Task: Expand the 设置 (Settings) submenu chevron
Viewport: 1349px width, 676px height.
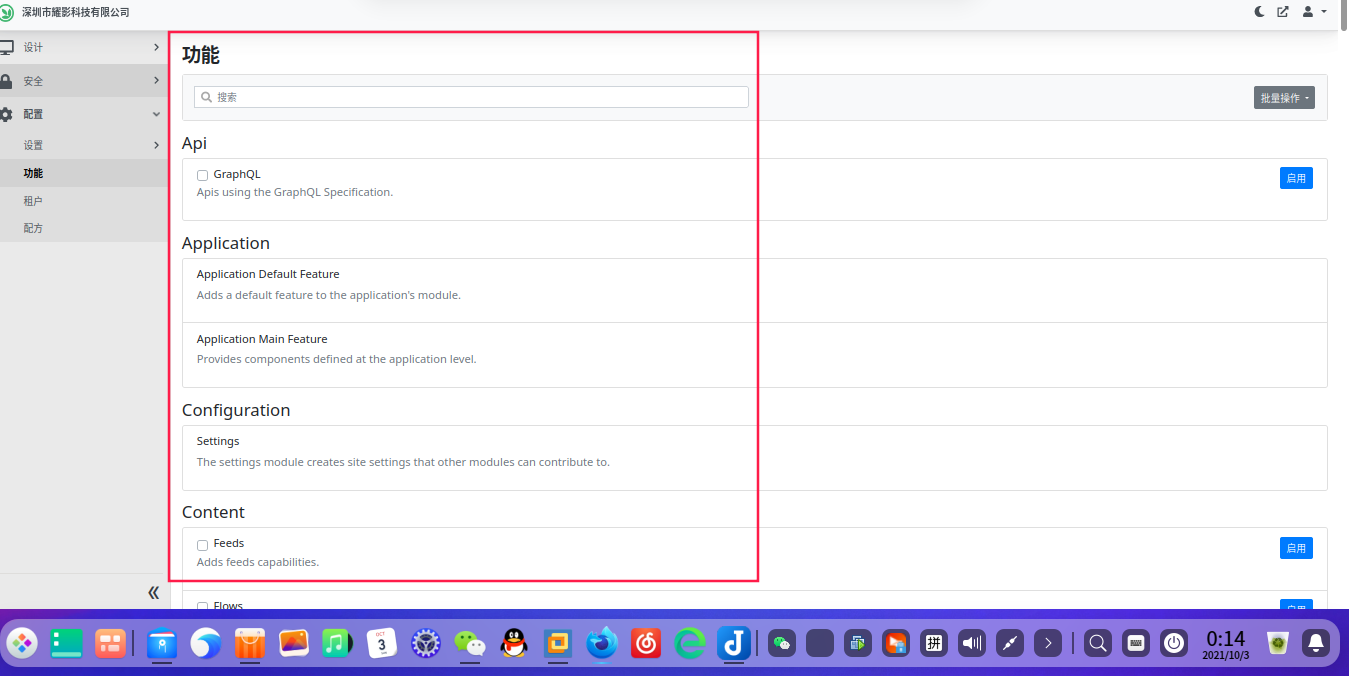Action: (156, 144)
